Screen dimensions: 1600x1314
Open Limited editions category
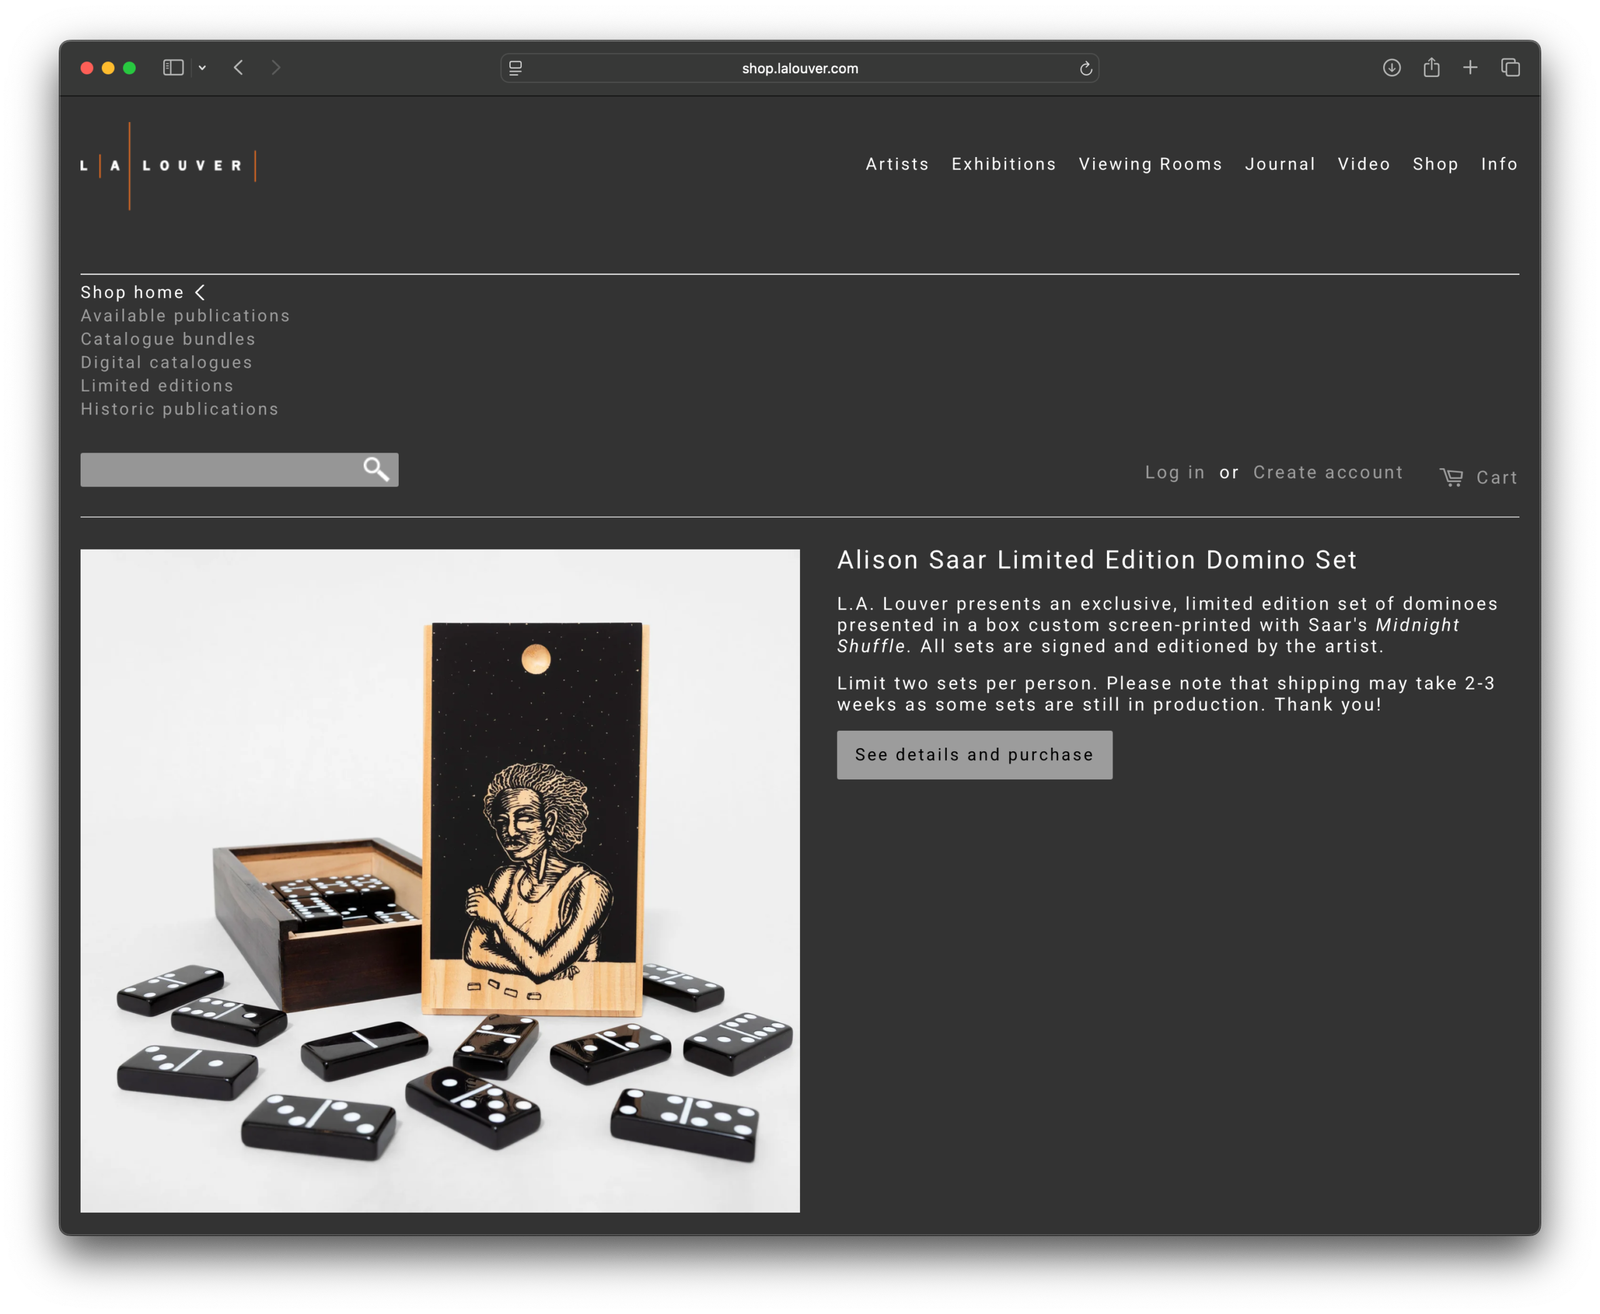click(157, 386)
